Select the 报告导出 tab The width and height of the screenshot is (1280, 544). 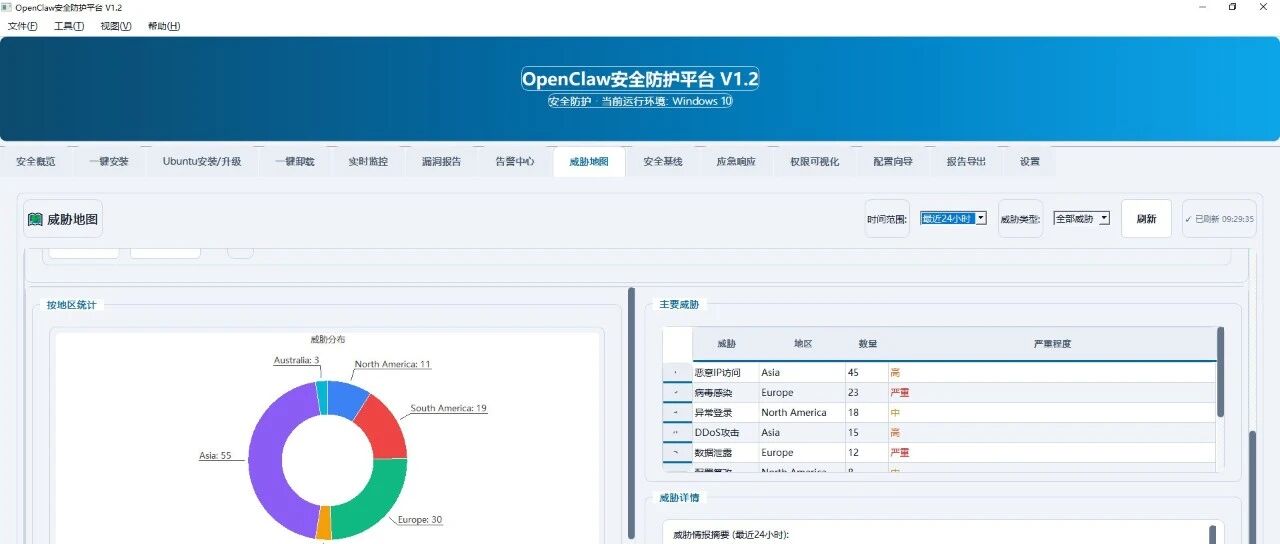tap(966, 161)
